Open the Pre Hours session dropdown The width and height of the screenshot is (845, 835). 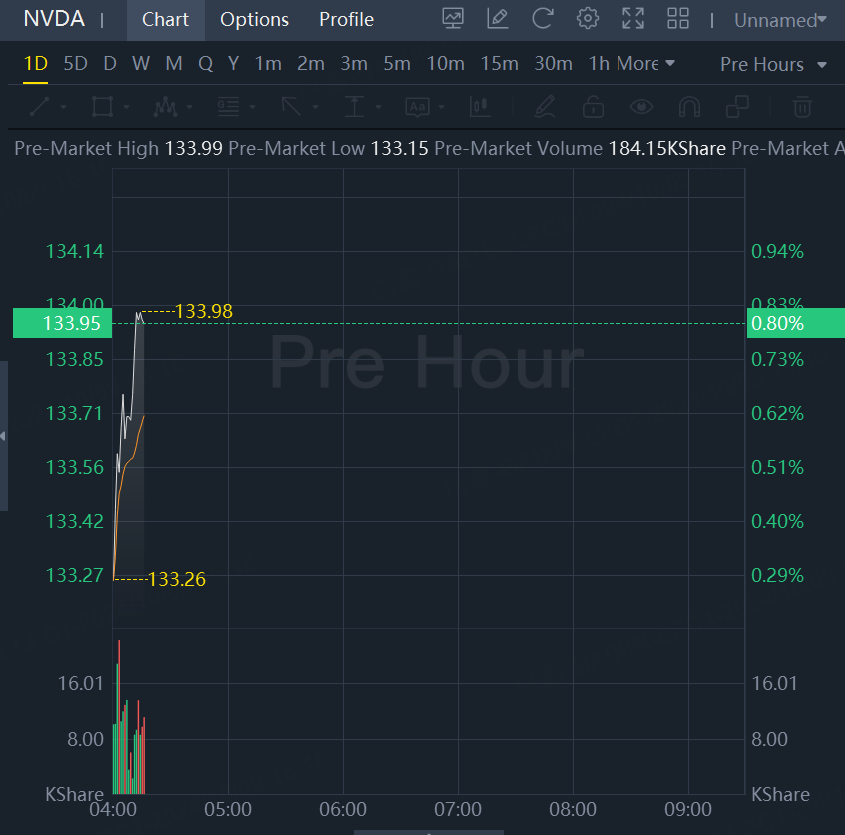point(773,65)
